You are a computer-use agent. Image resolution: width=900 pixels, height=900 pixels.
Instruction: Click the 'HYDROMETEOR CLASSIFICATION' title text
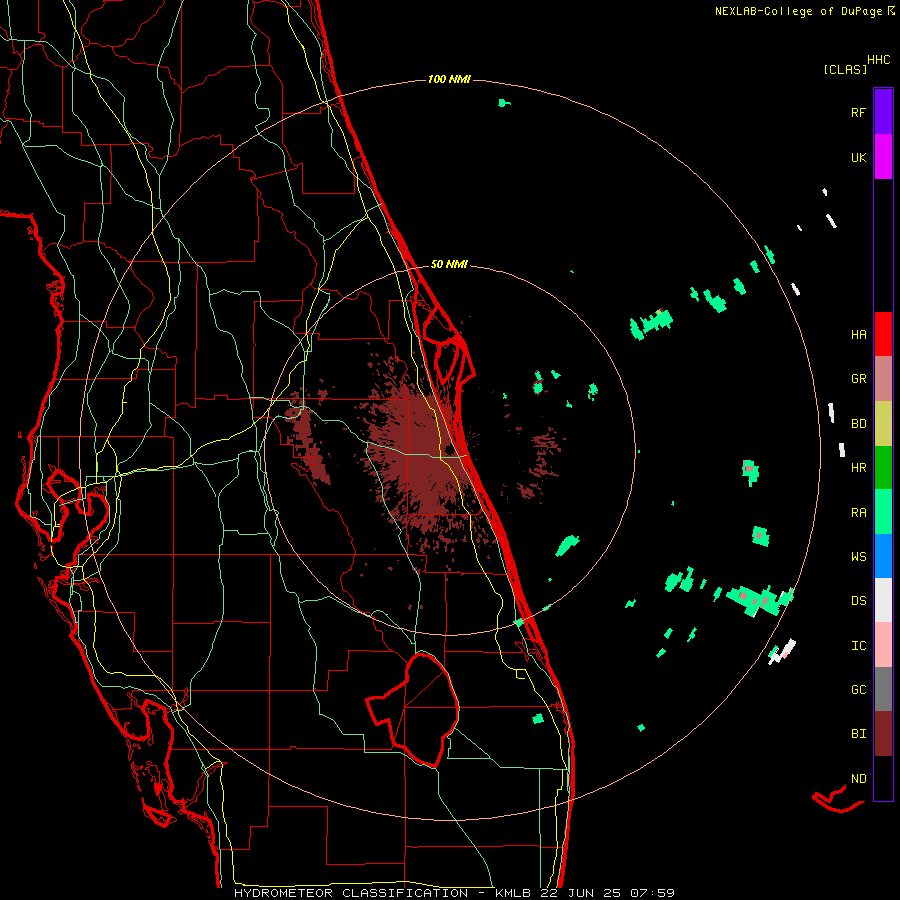[x=351, y=893]
